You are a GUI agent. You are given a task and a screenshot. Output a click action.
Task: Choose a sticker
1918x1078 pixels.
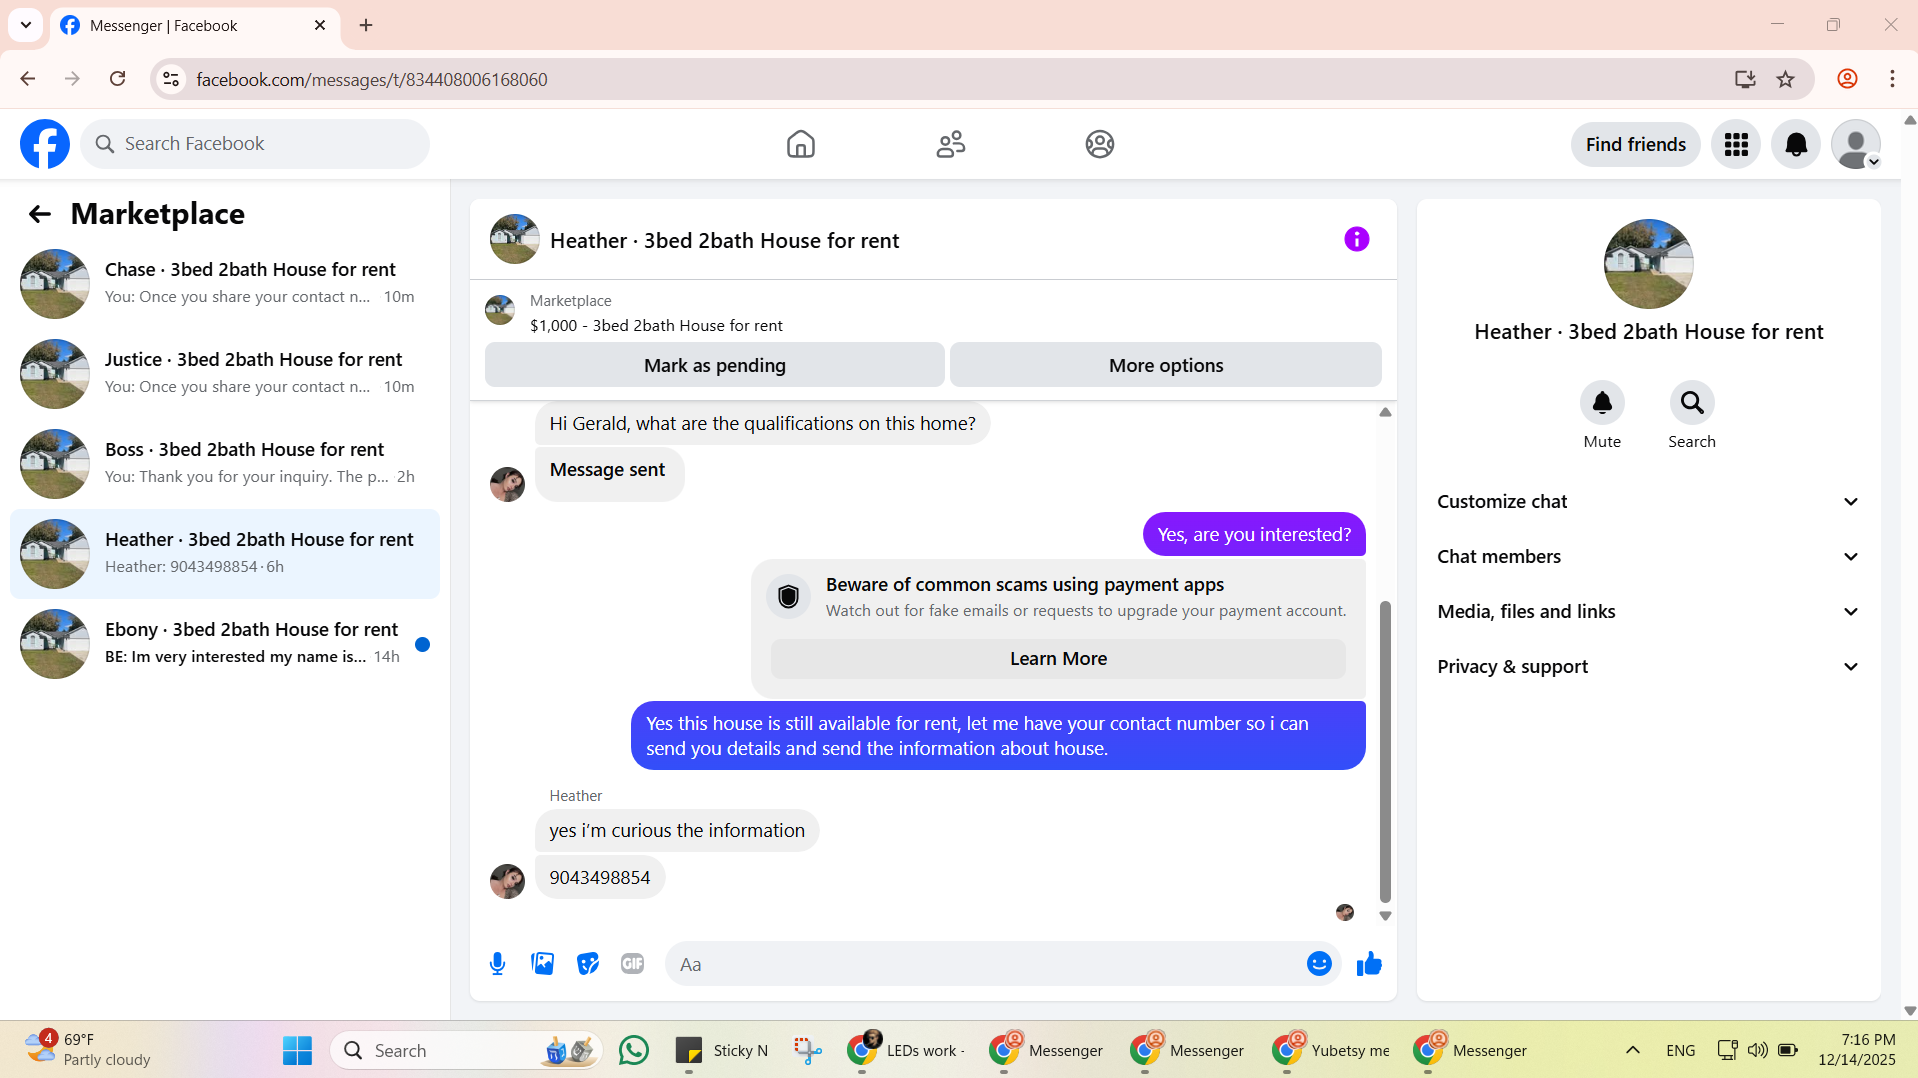[588, 964]
